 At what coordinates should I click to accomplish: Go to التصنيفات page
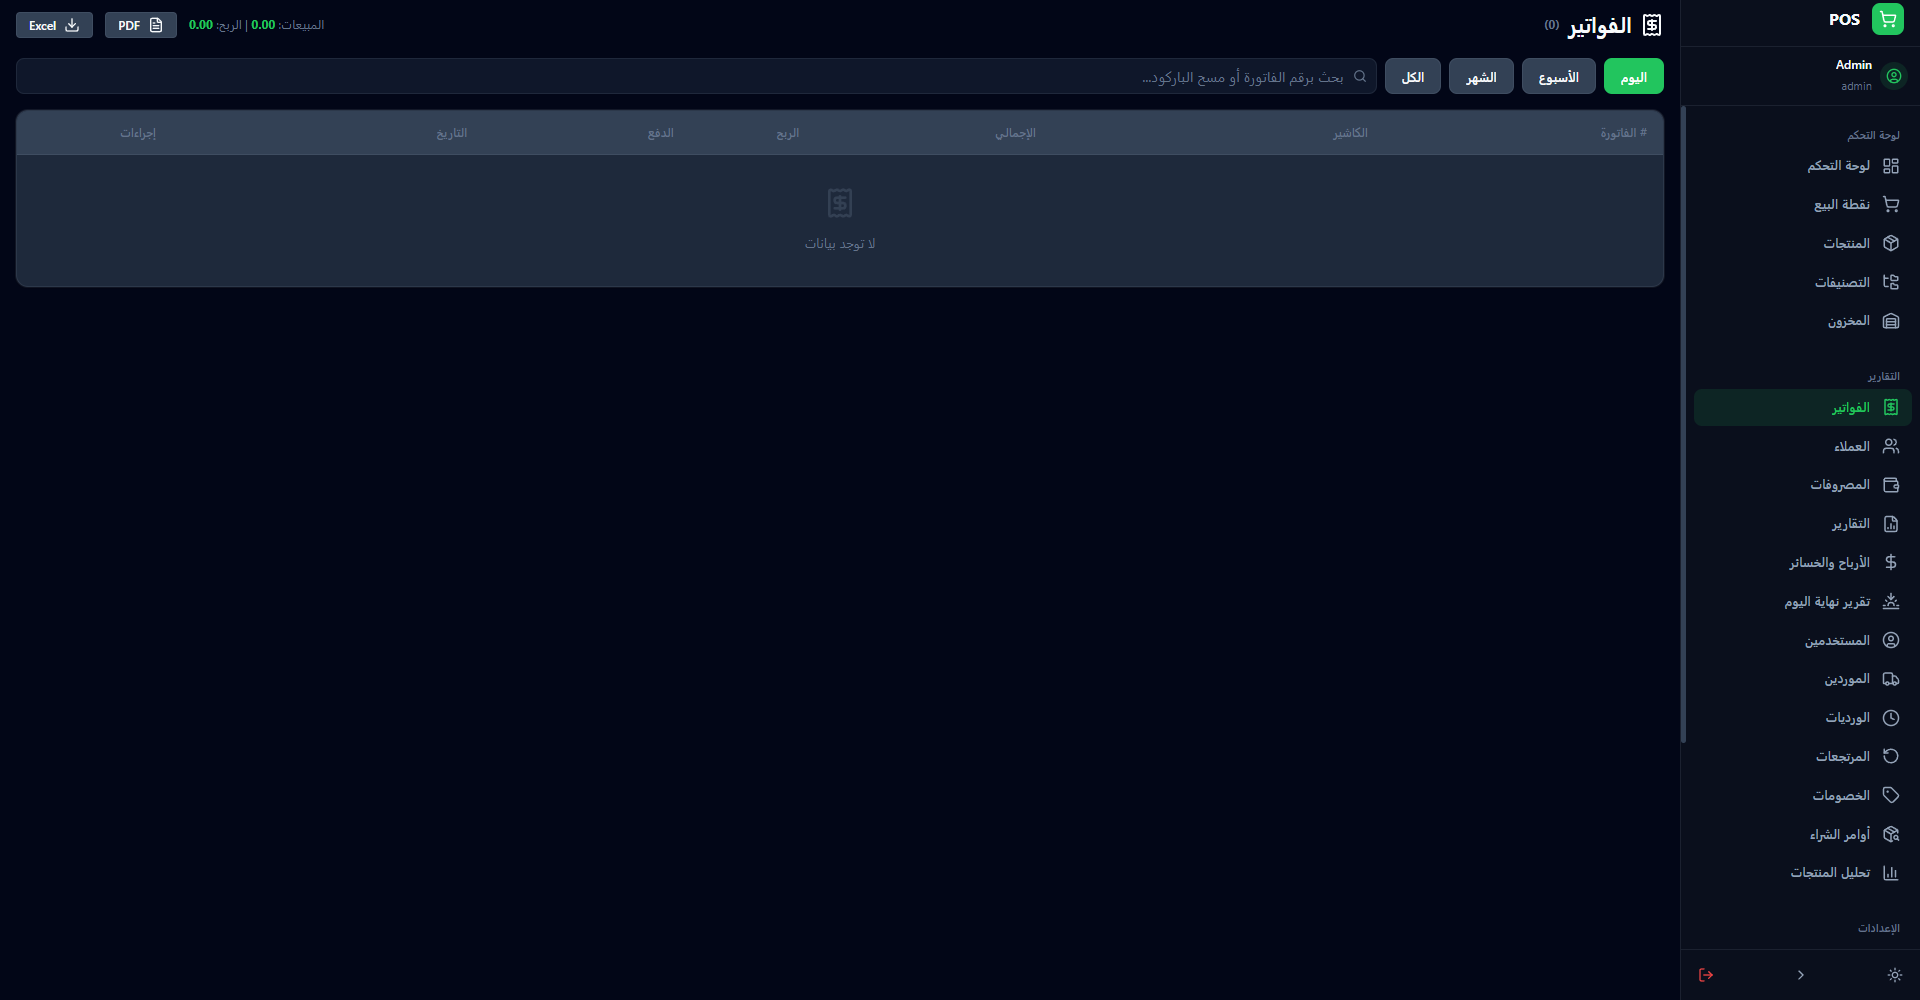point(1803,282)
